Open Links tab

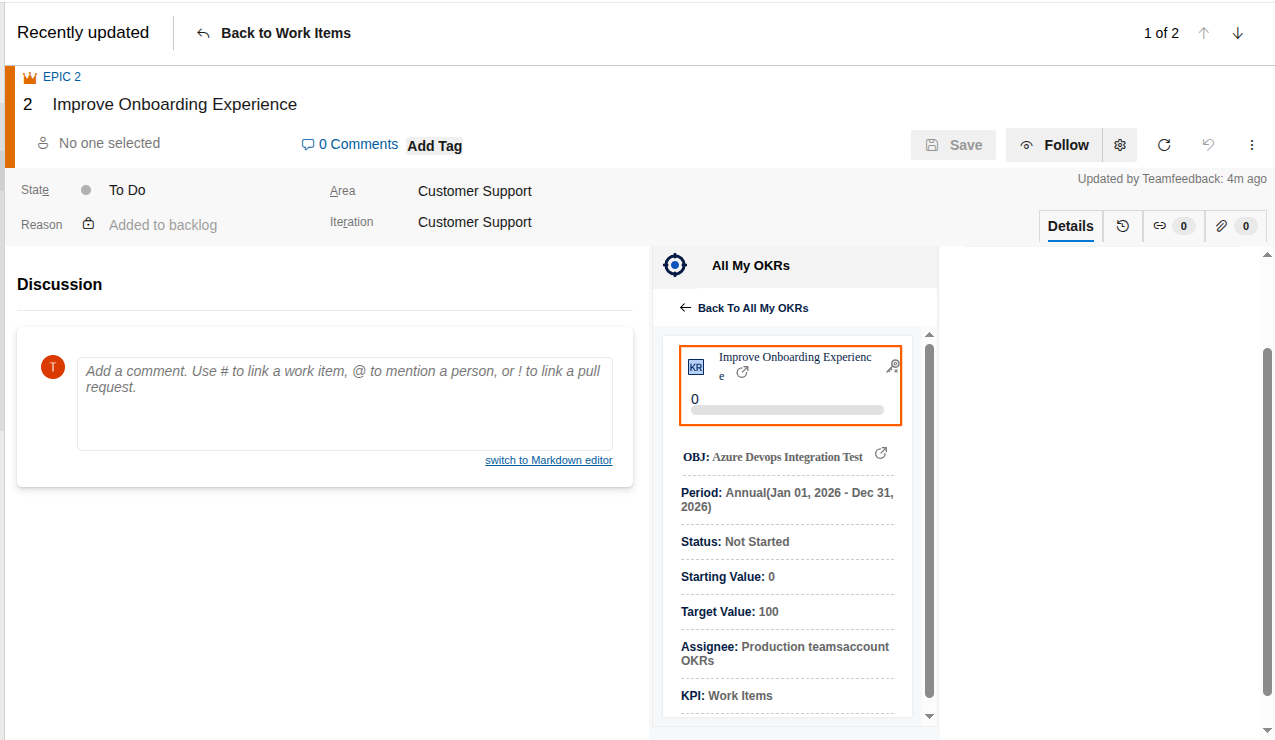tap(1173, 226)
